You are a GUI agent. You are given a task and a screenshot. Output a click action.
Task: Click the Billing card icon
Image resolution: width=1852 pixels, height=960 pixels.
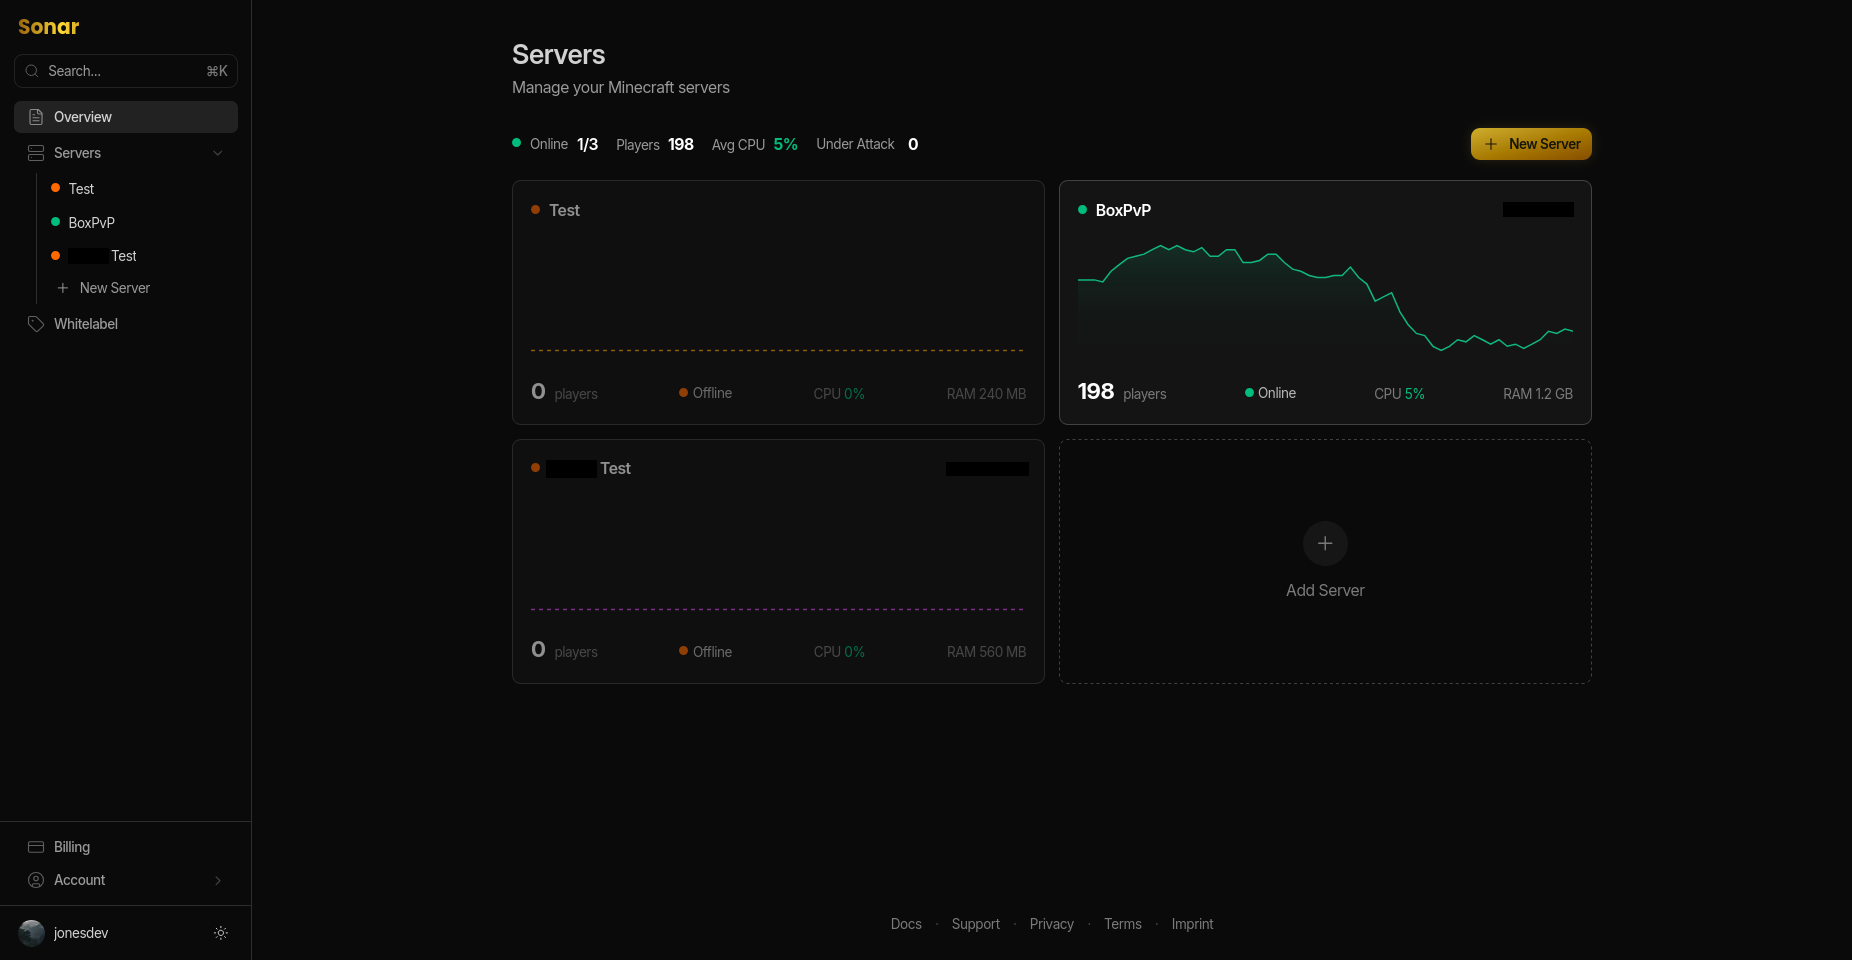click(36, 847)
